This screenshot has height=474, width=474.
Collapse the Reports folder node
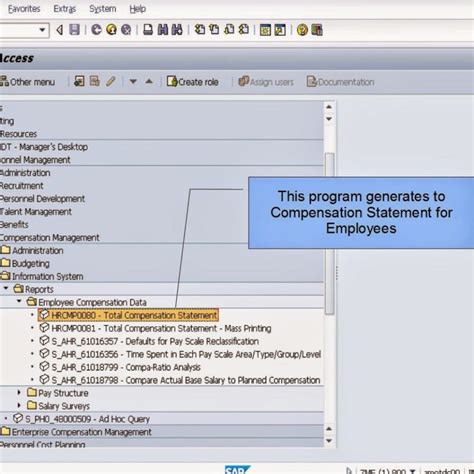(6, 288)
